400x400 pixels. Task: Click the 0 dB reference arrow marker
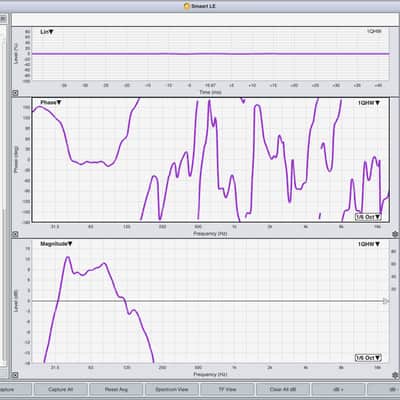(386, 301)
